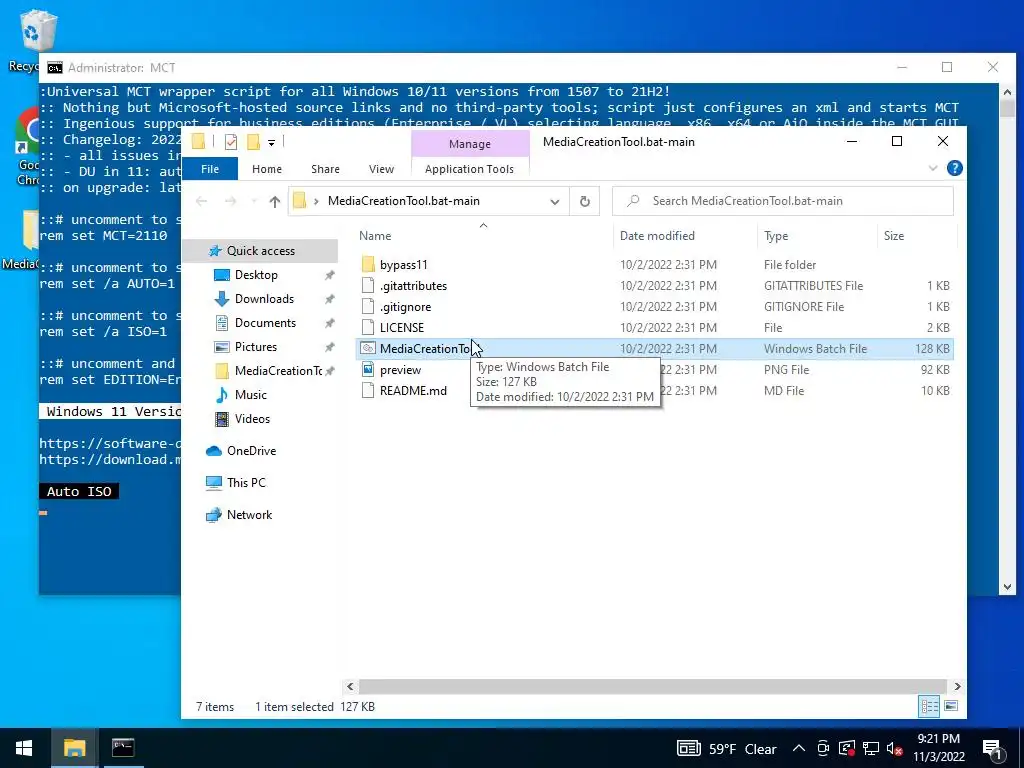The height and width of the screenshot is (768, 1024).
Task: Open weather widget showing 59°F Clear
Action: point(727,749)
